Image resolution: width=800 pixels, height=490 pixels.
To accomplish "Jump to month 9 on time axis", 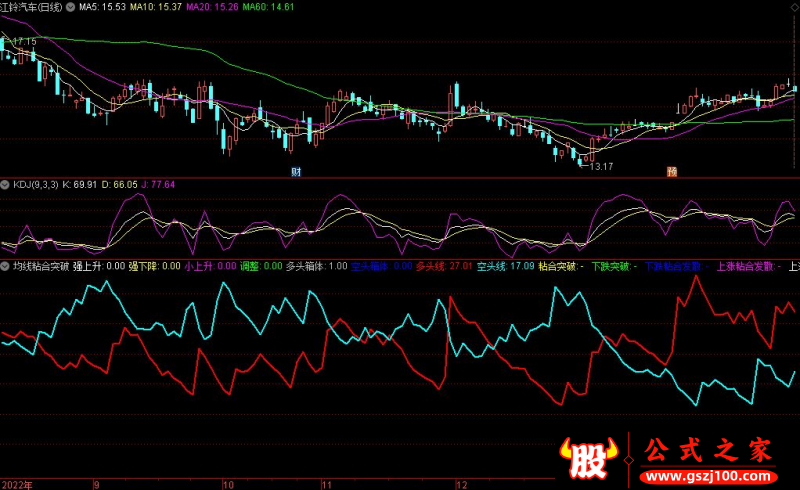I will click(x=96, y=485).
